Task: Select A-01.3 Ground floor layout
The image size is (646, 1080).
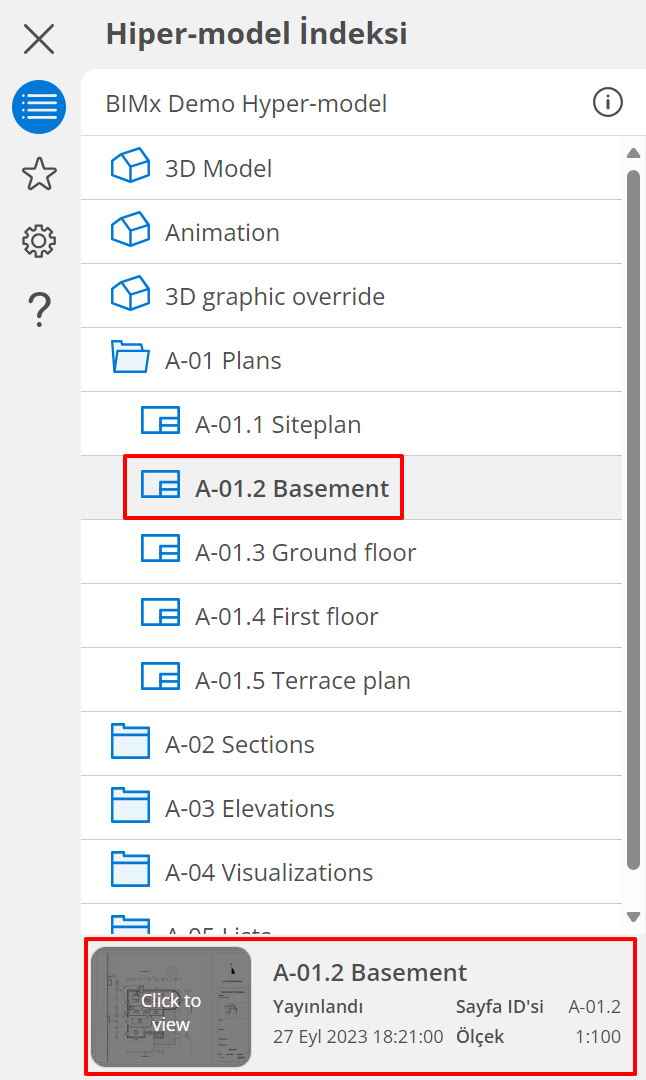Action: (305, 552)
